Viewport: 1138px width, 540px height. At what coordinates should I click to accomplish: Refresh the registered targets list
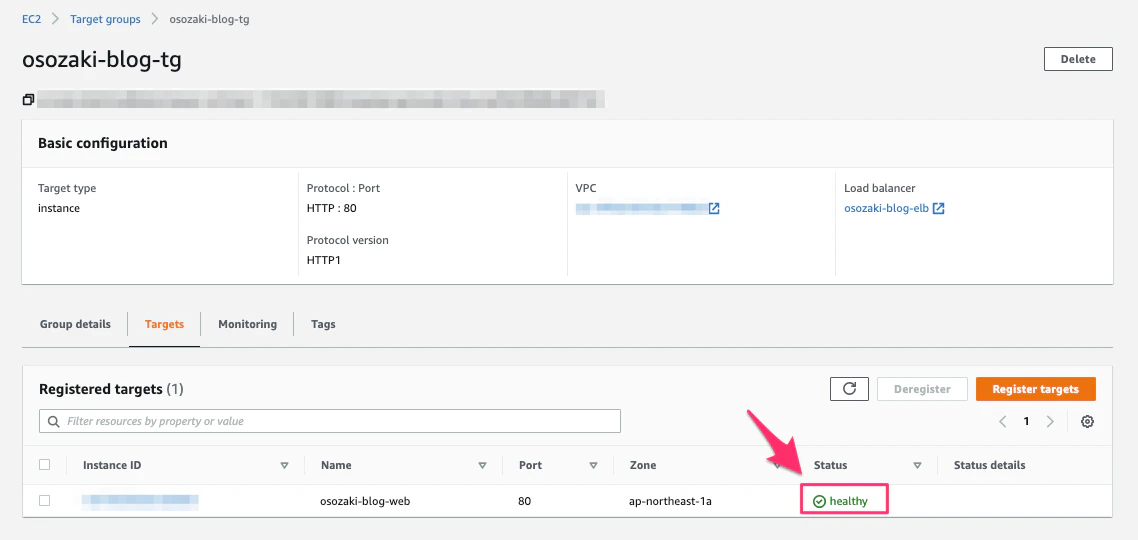(x=849, y=389)
